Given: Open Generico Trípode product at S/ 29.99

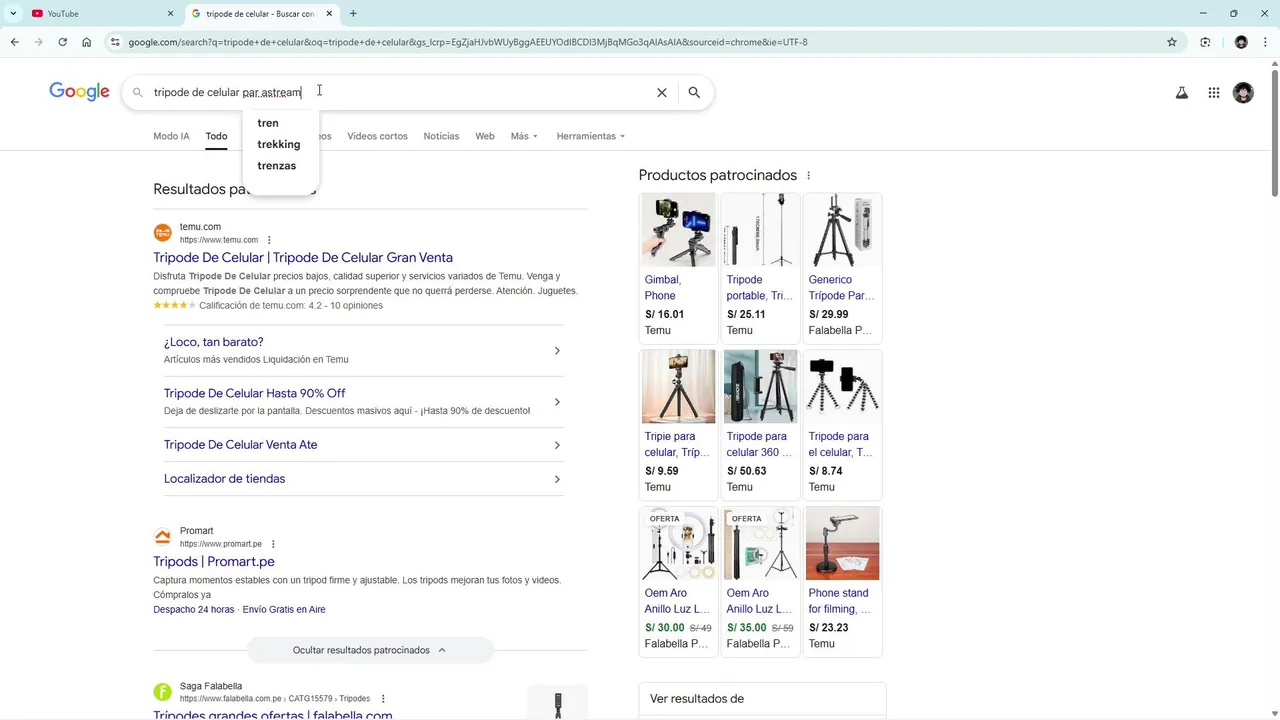Looking at the screenshot, I should point(842,268).
